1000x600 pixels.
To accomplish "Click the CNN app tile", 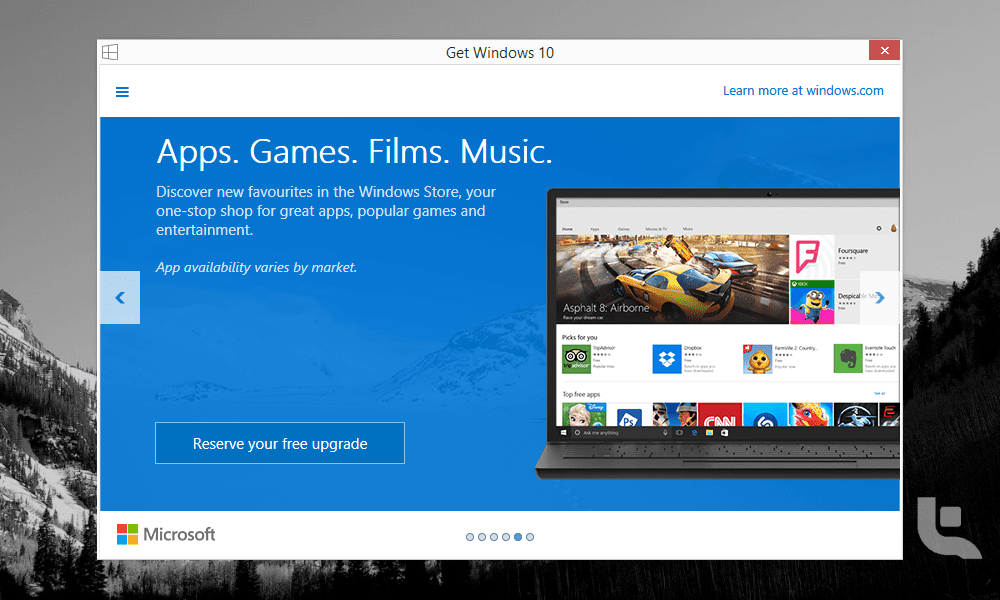I will pos(720,414).
